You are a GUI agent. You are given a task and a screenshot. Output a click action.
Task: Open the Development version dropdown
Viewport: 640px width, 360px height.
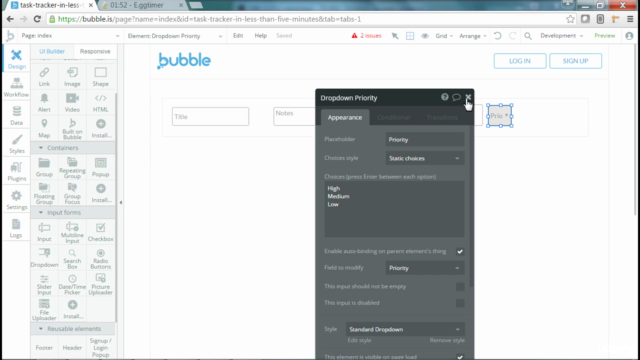point(562,36)
